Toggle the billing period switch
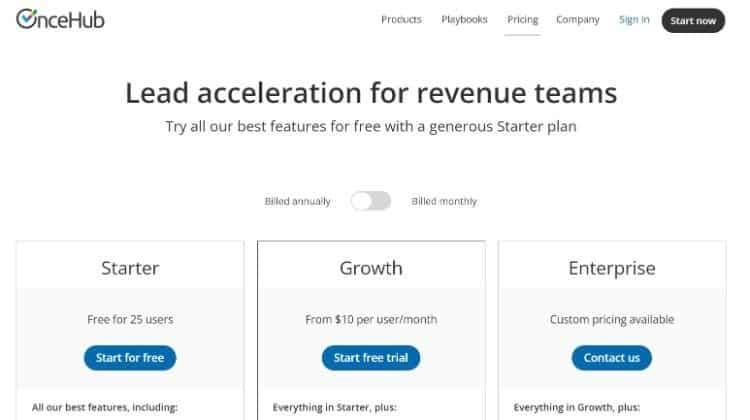The width and height of the screenshot is (750, 420). 370,201
